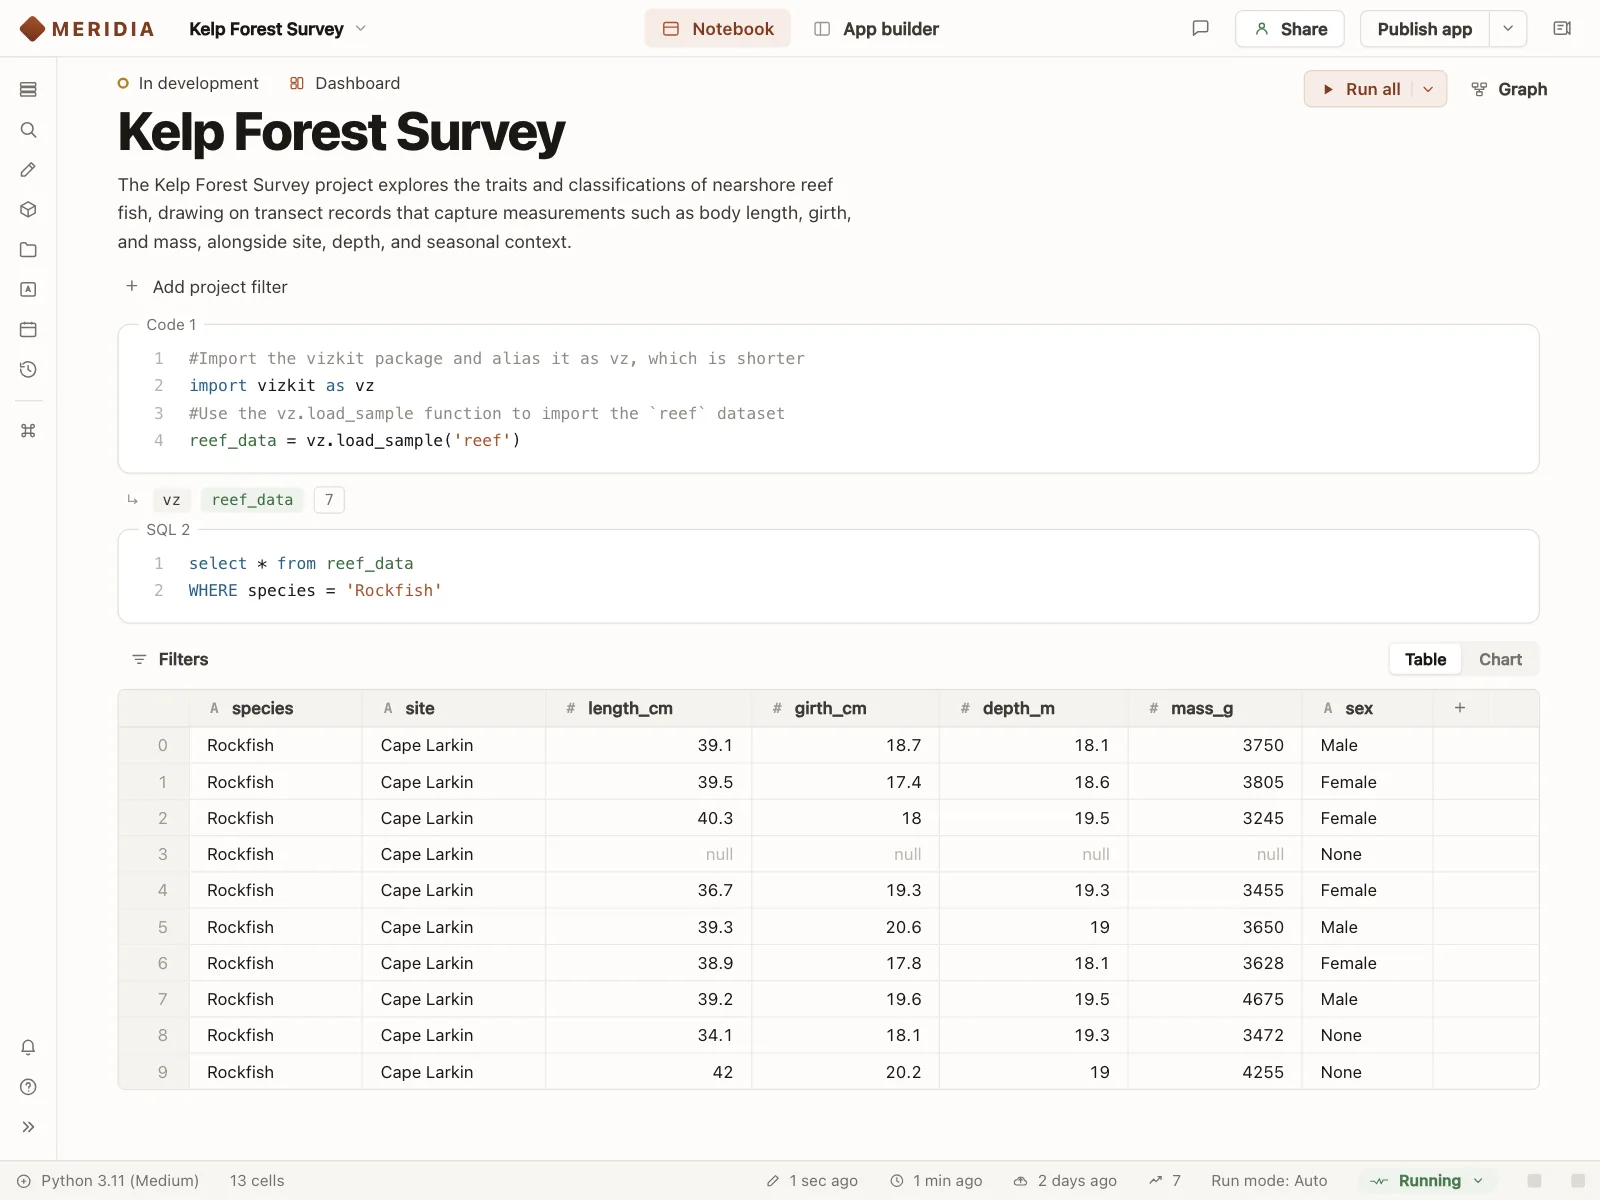Open the command palette icon in sidebar
This screenshot has width=1600, height=1200.
point(28,431)
